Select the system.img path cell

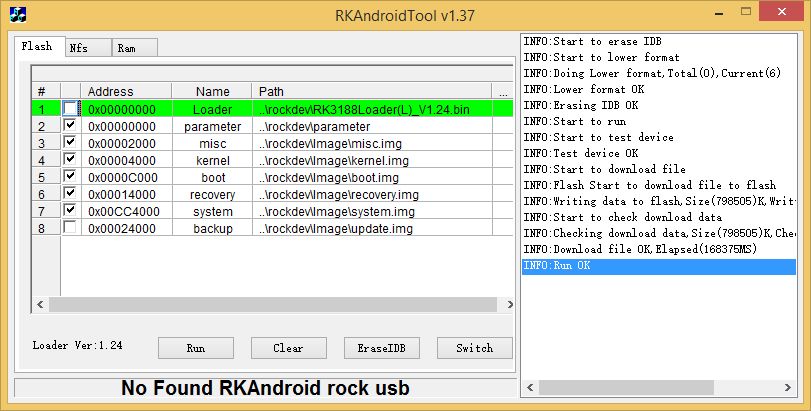(372, 211)
